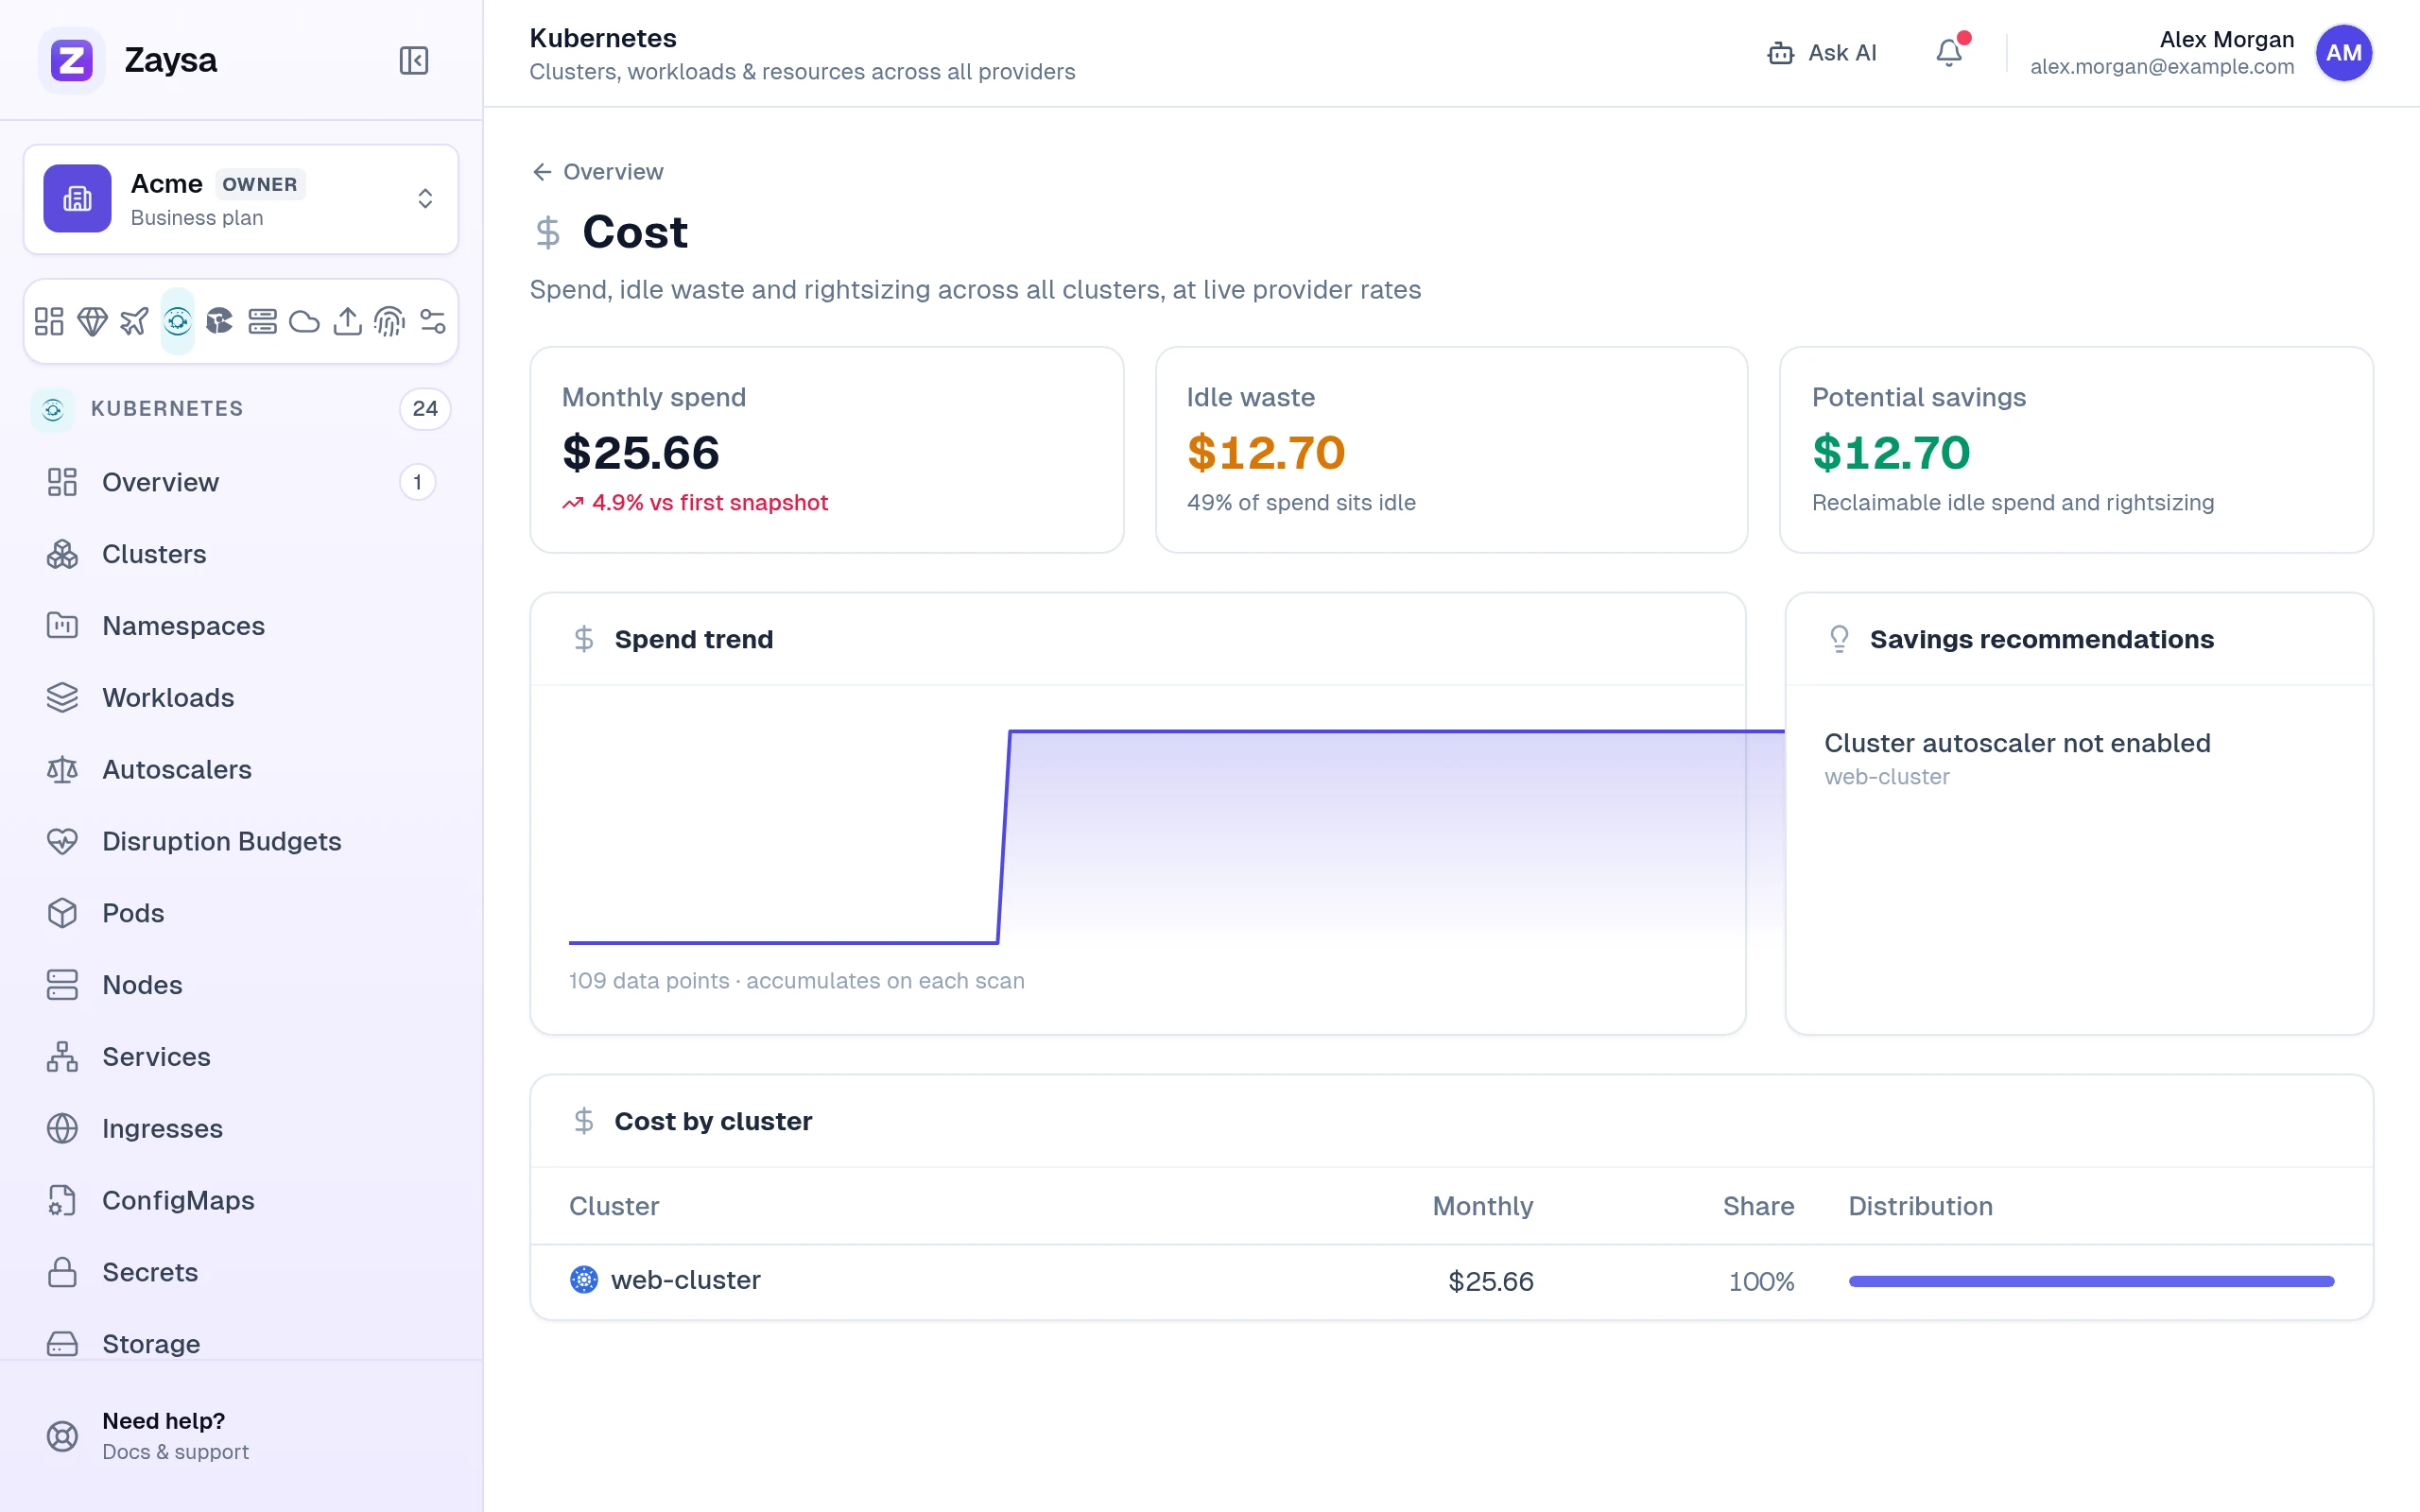Click the Kubernetes count badge 24
The height and width of the screenshot is (1512, 2420).
[x=425, y=409]
